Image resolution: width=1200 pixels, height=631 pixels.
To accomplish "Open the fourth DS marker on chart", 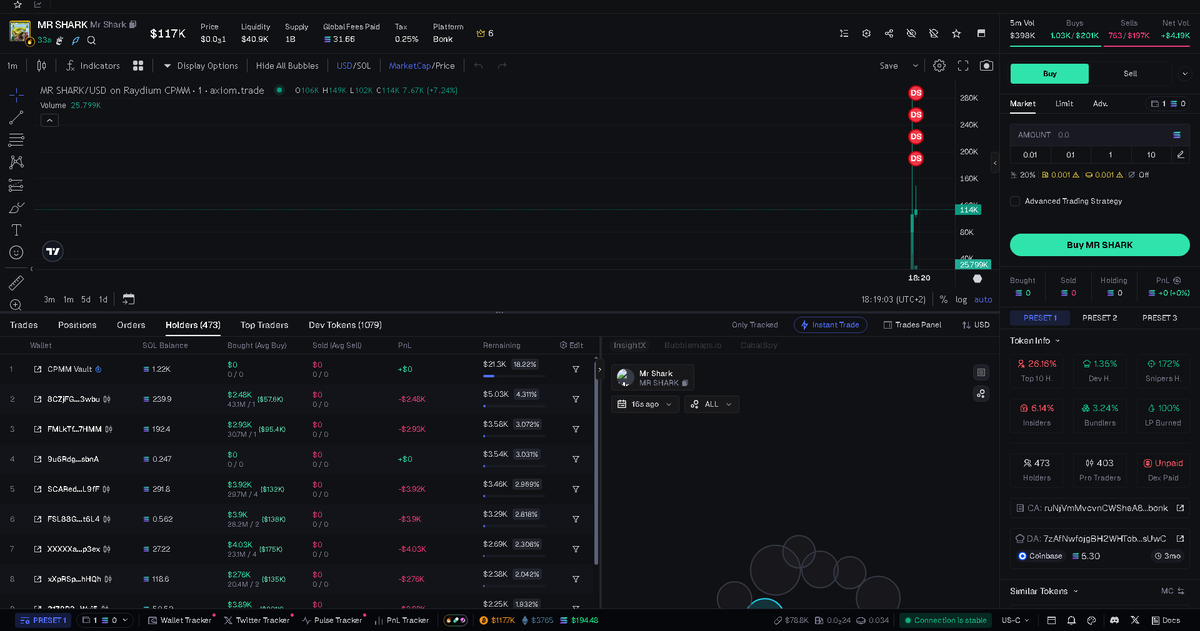I will (x=915, y=159).
